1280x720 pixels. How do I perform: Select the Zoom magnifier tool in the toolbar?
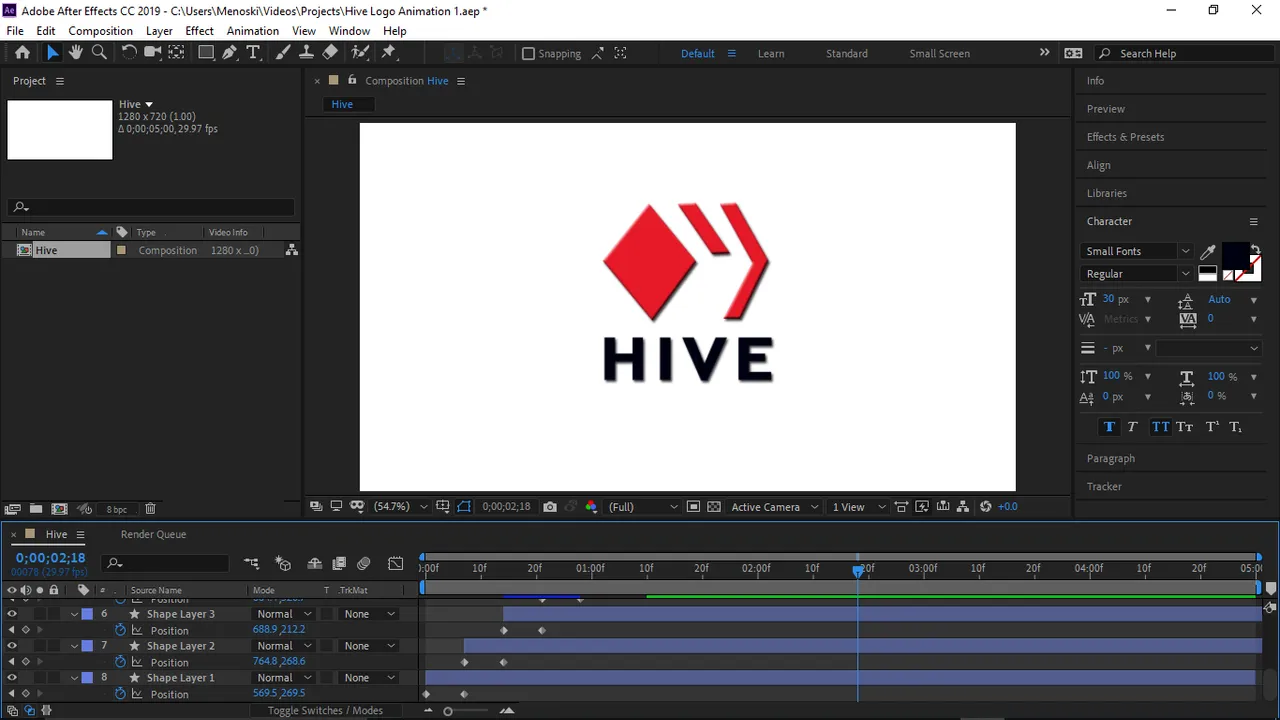coord(99,53)
